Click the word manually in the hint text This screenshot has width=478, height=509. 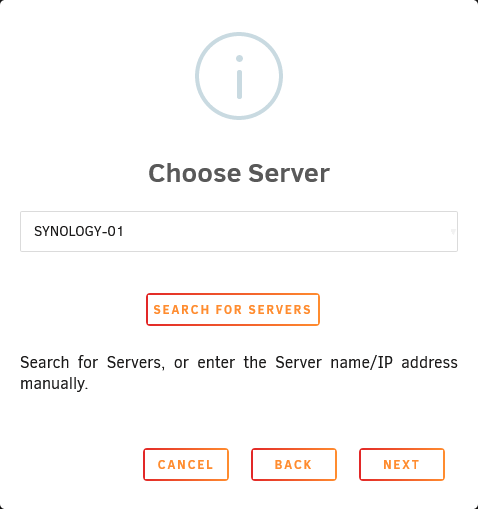click(54, 383)
